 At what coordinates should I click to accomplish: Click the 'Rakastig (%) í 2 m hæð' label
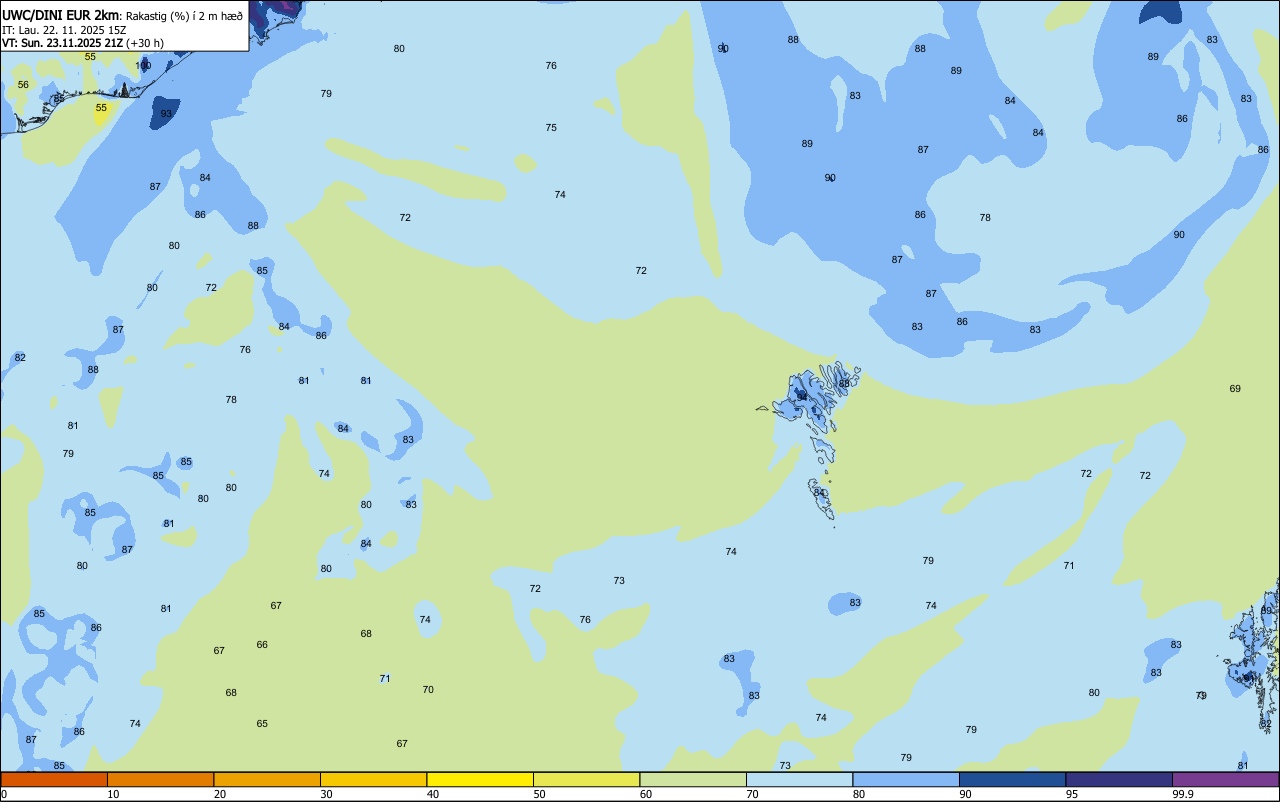184,15
